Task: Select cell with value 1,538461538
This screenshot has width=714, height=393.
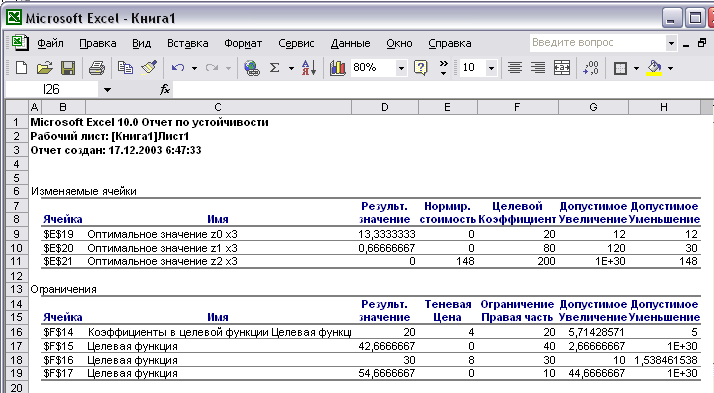Action: pyautogui.click(x=665, y=360)
